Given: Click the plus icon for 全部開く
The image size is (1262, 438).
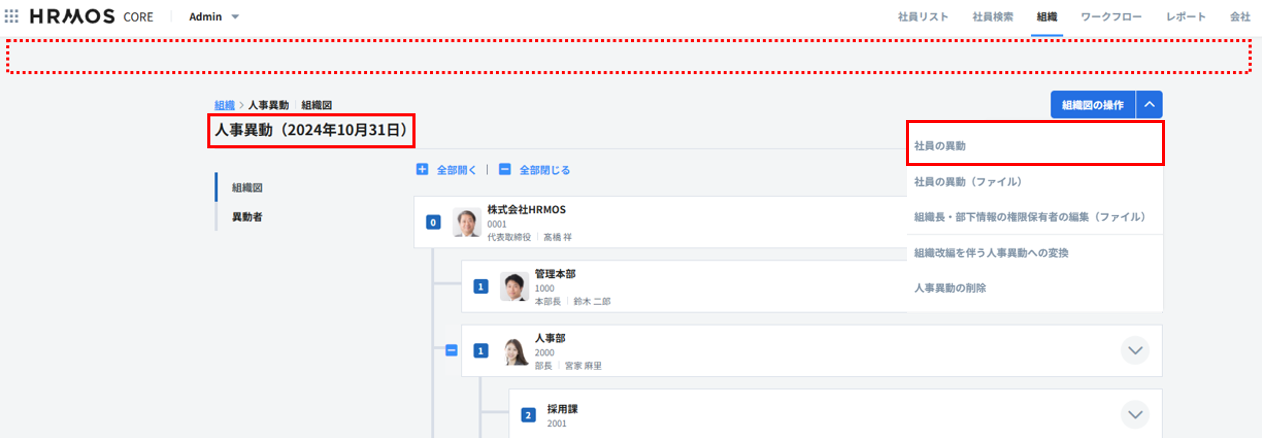Looking at the screenshot, I should tap(422, 170).
